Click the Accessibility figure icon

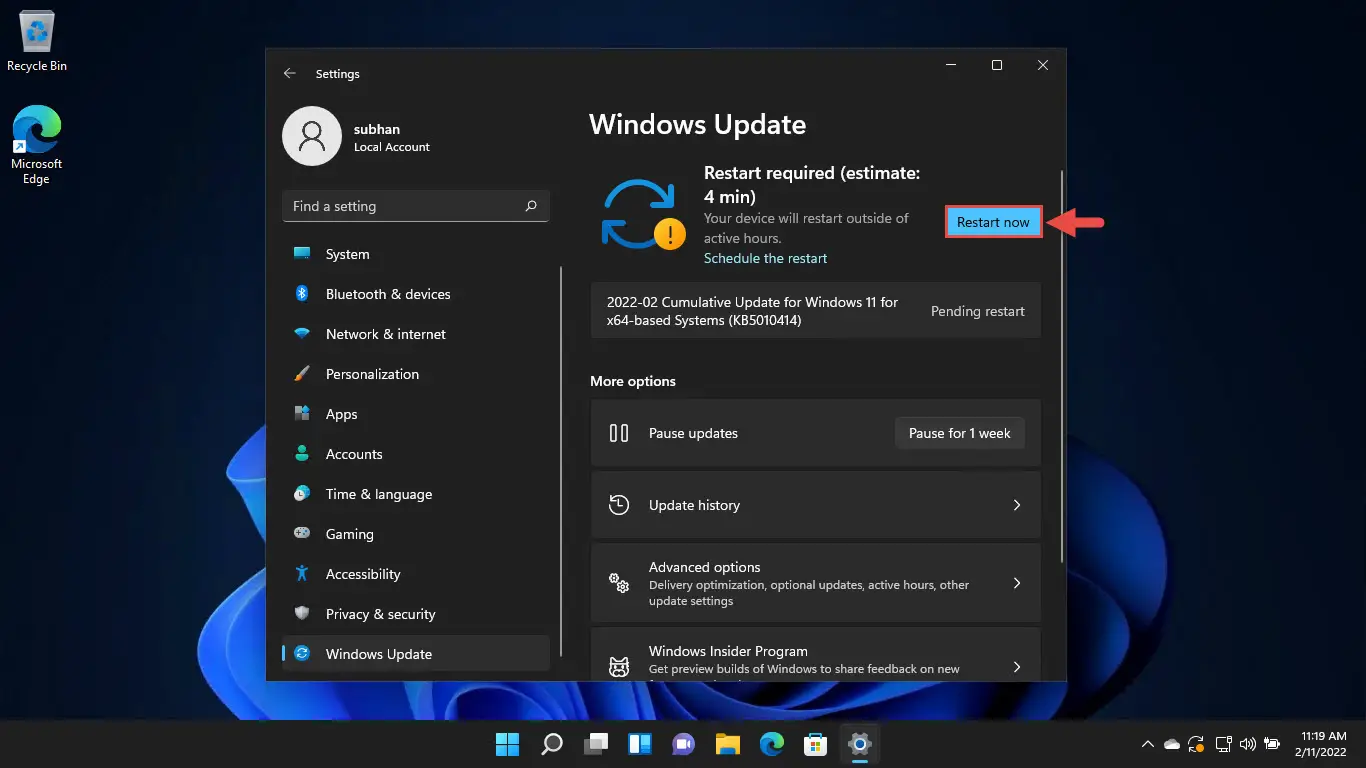click(x=302, y=574)
